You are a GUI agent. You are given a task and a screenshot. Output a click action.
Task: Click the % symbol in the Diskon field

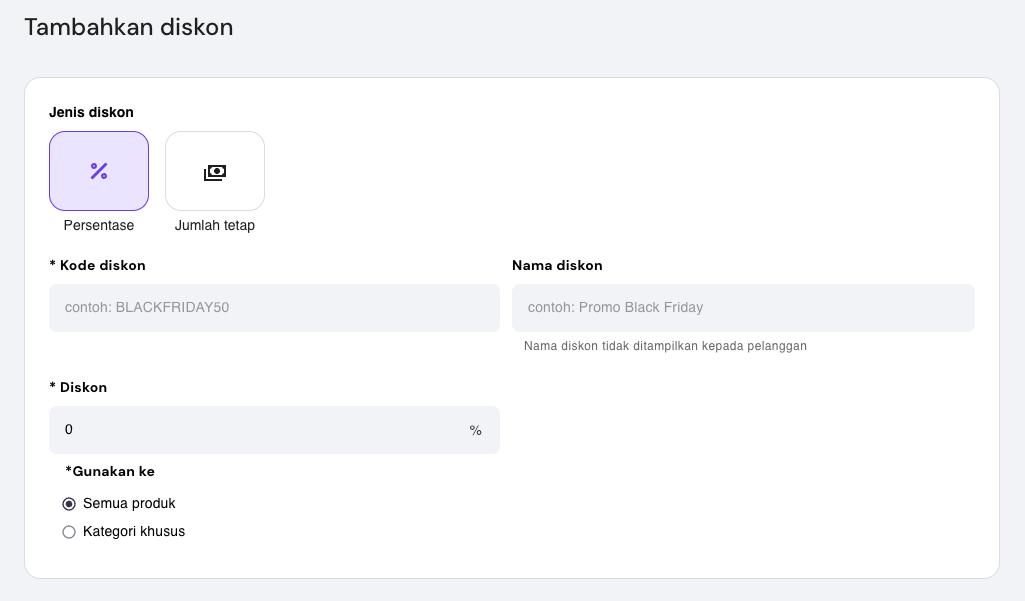click(x=475, y=429)
